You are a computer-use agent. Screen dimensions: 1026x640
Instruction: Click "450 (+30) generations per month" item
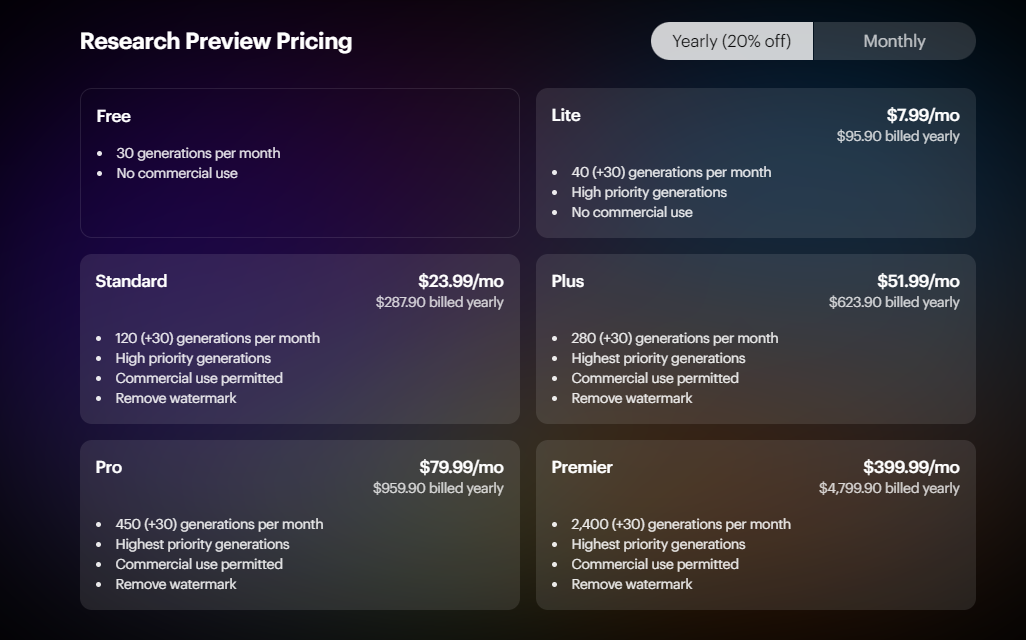(x=219, y=524)
